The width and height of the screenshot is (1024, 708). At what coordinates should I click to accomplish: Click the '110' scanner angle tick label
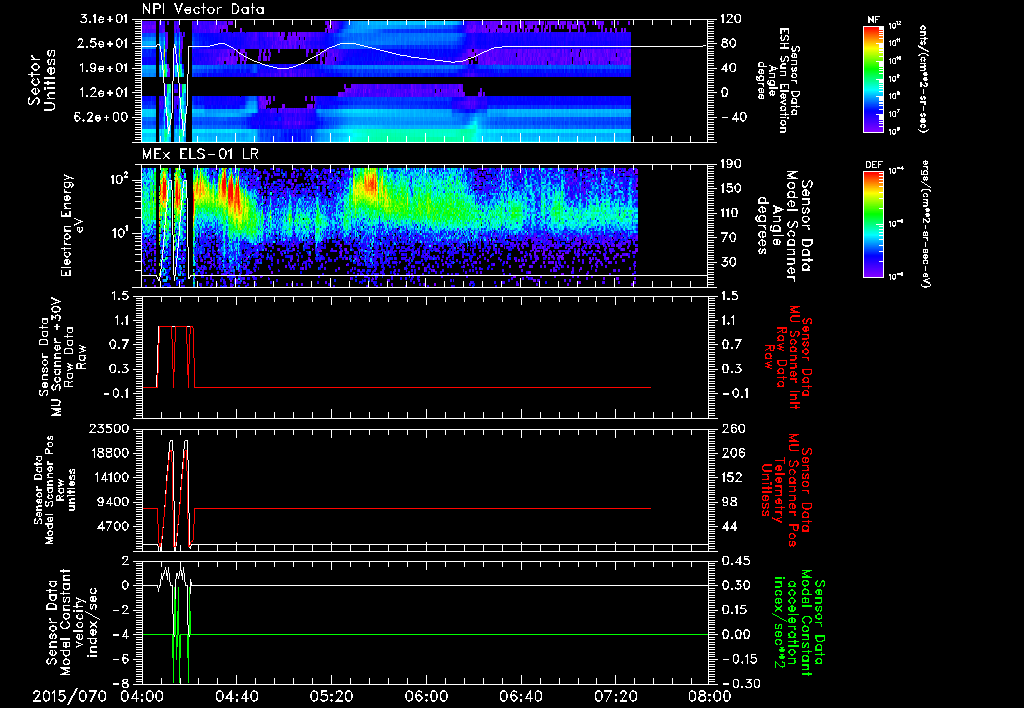click(731, 213)
